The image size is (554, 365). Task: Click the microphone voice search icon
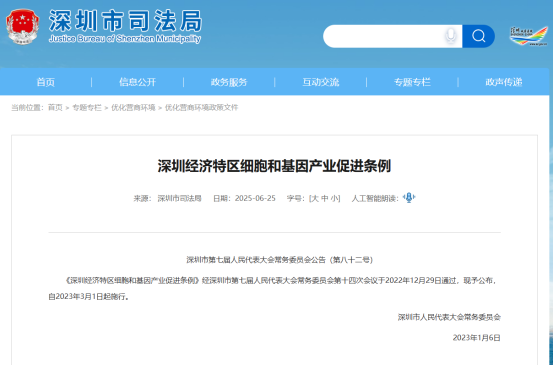tap(450, 36)
